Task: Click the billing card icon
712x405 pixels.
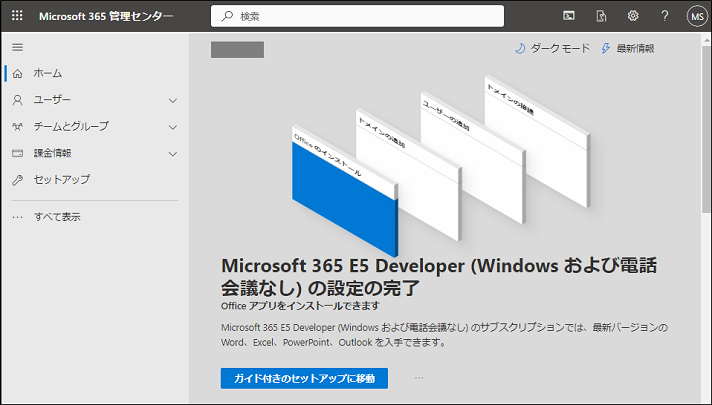Action: click(18, 153)
